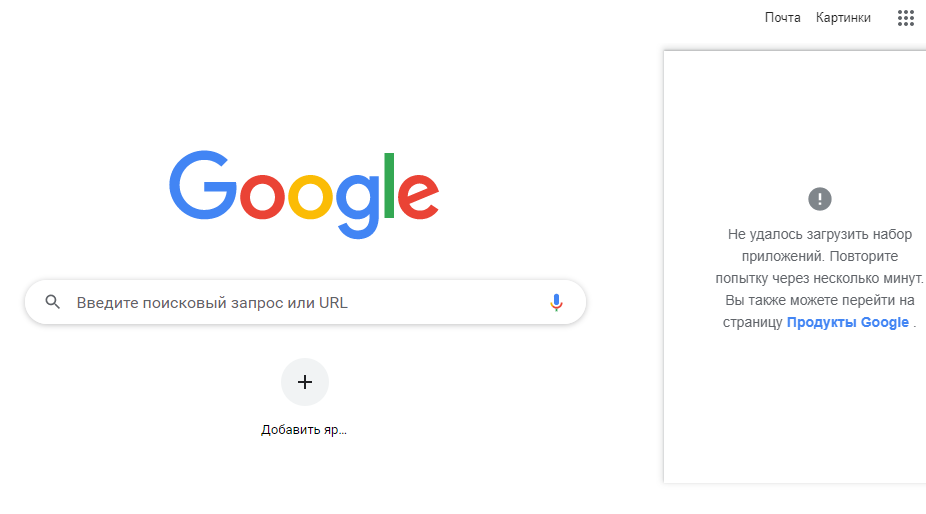This screenshot has width=926, height=514.
Task: Click the red letter e in Google logo
Action: pos(419,197)
